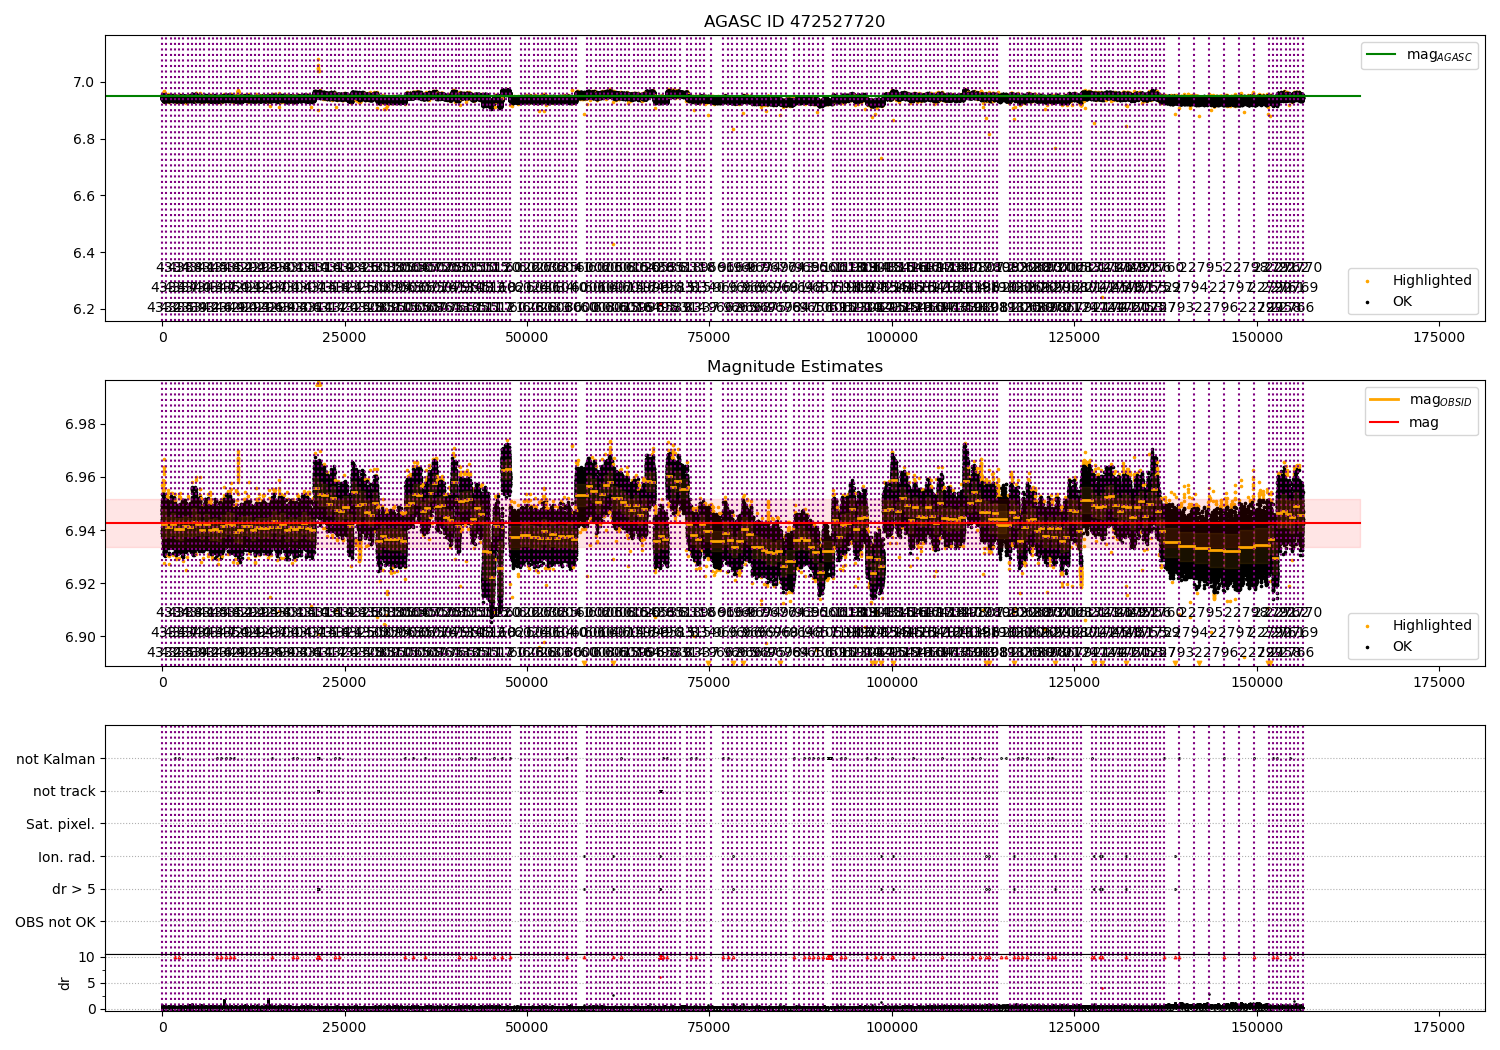Click the 75000 x-tick under the bottom plot

click(x=709, y=1027)
